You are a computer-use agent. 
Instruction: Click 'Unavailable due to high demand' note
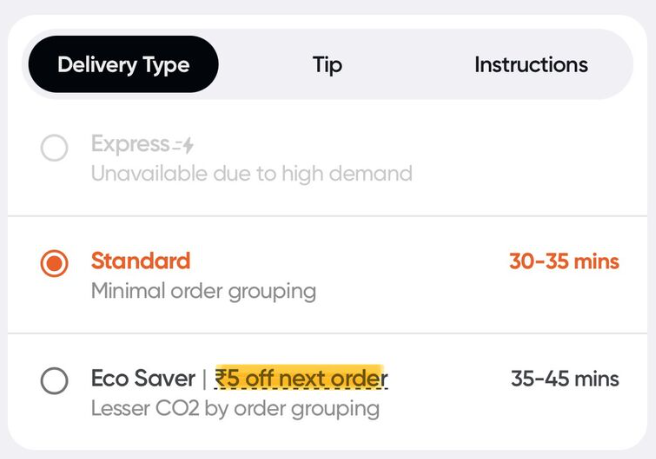point(251,173)
